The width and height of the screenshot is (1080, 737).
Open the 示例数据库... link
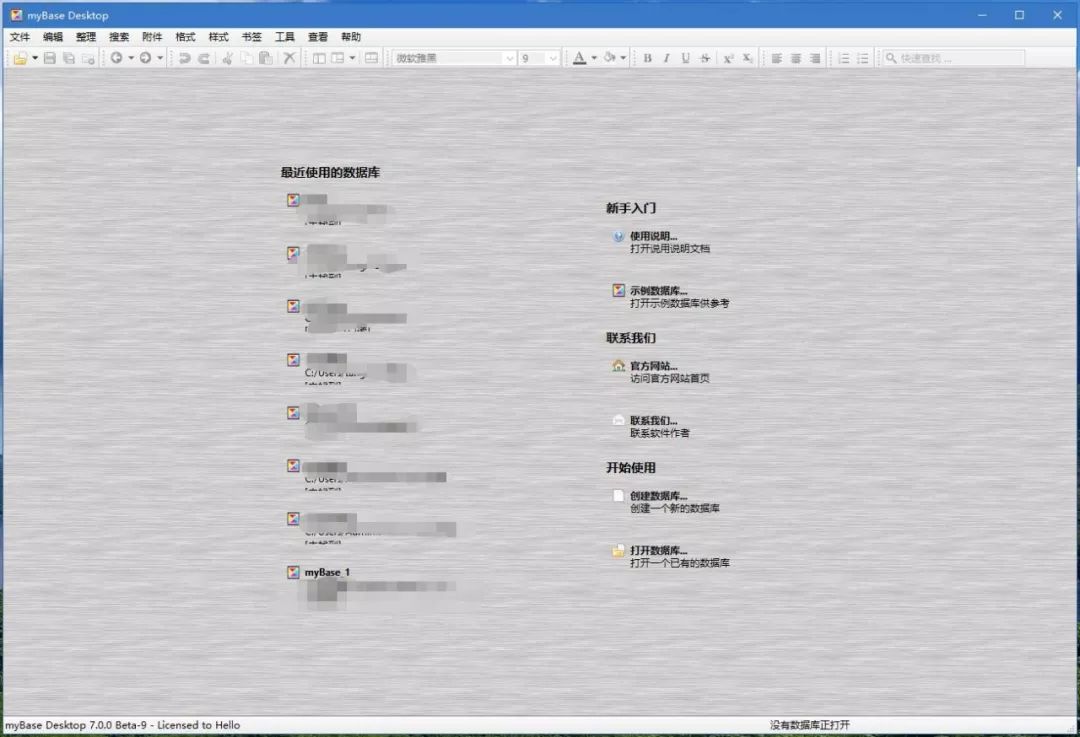pos(658,291)
